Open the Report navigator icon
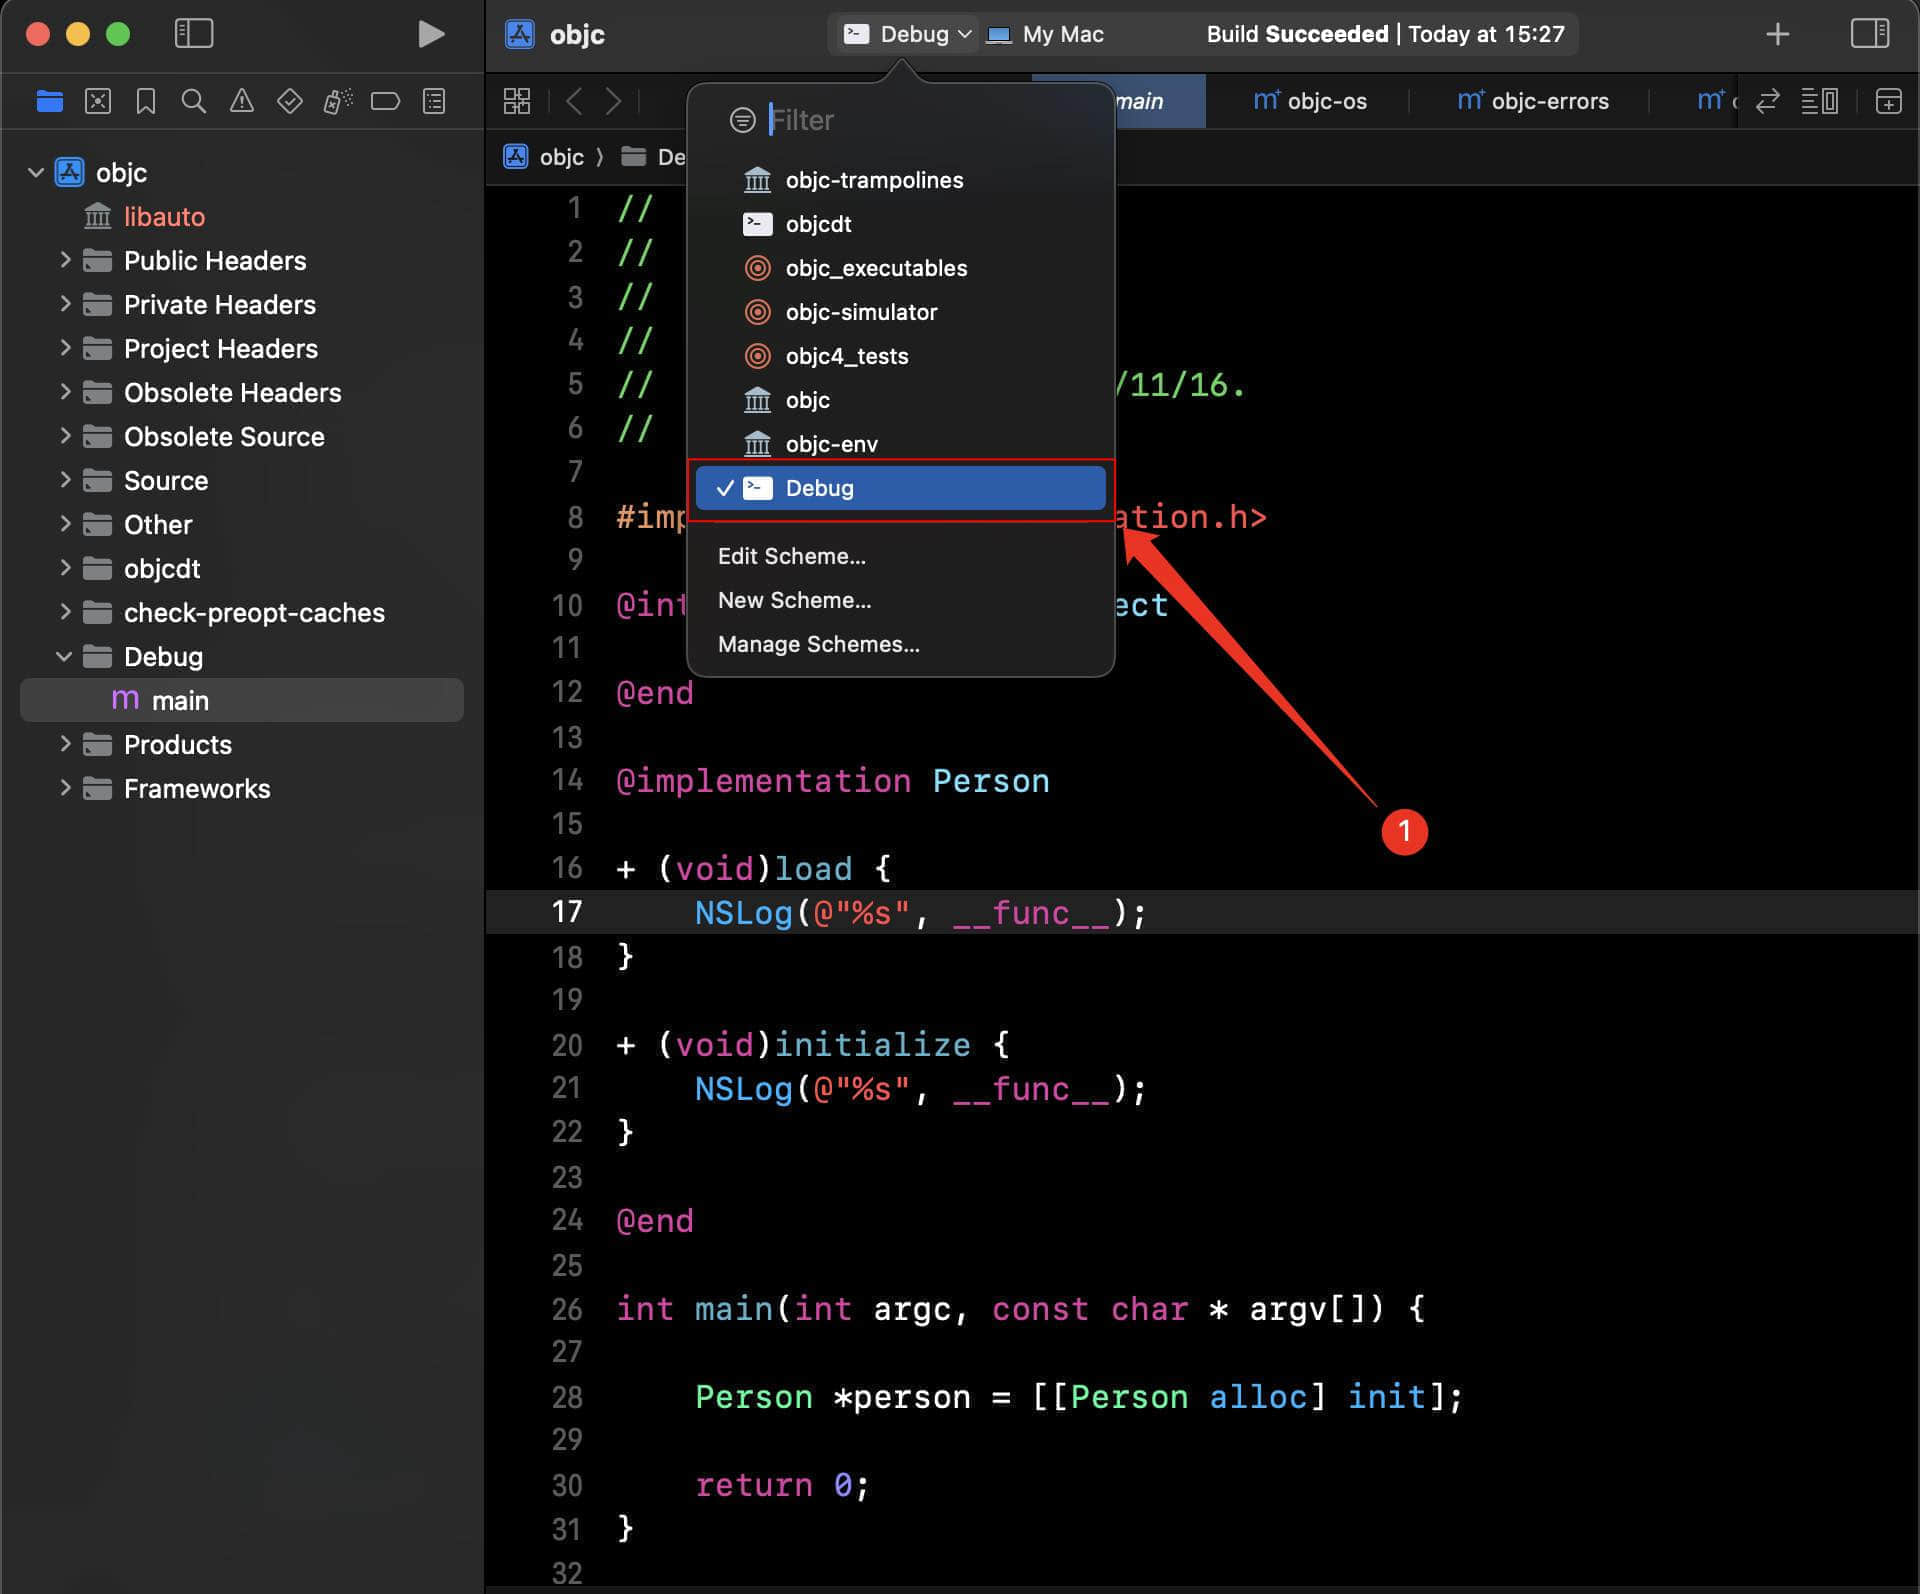Viewport: 1920px width, 1594px height. (434, 101)
